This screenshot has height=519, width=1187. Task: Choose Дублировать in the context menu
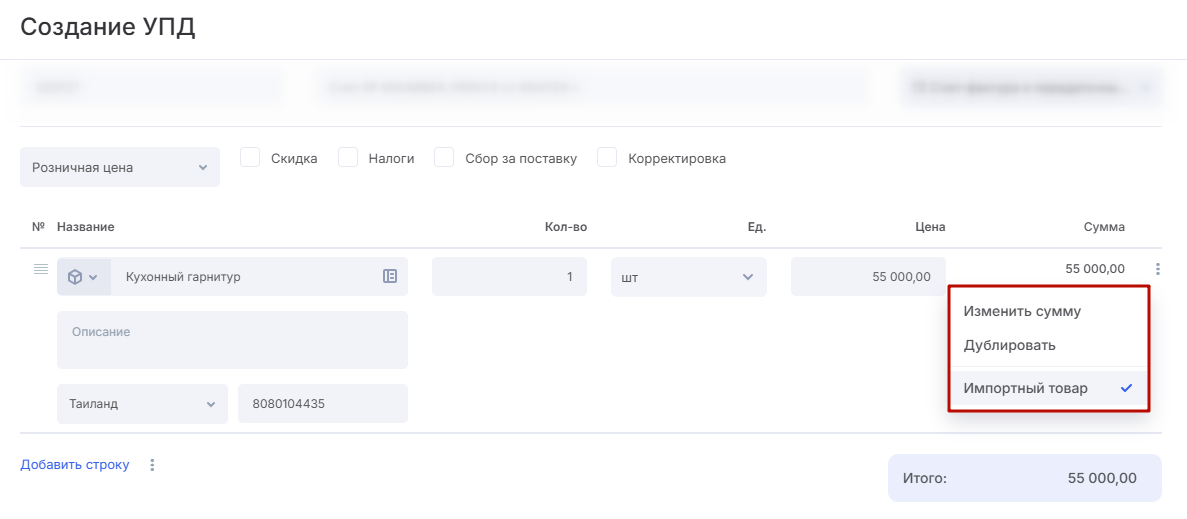pyautogui.click(x=1009, y=345)
